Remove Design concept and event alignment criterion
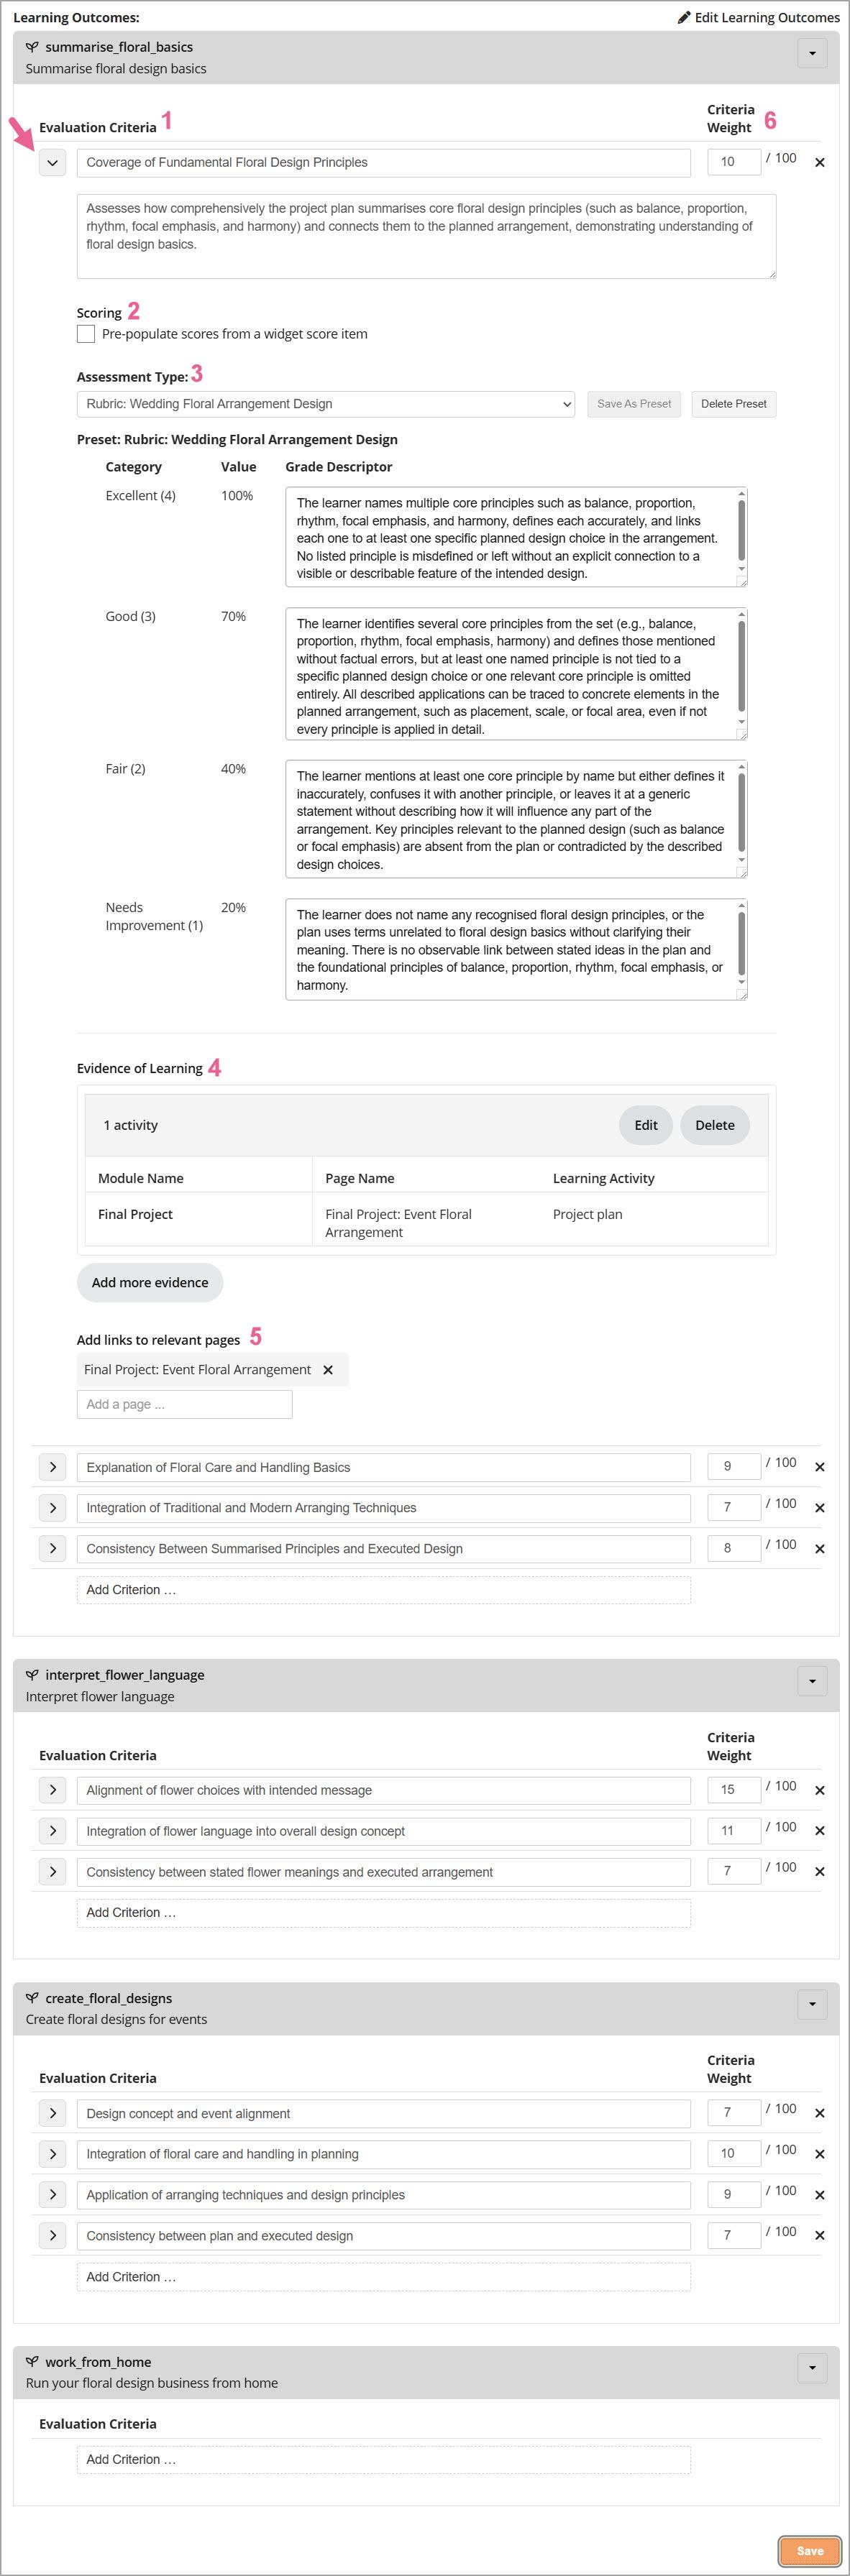 820,2113
